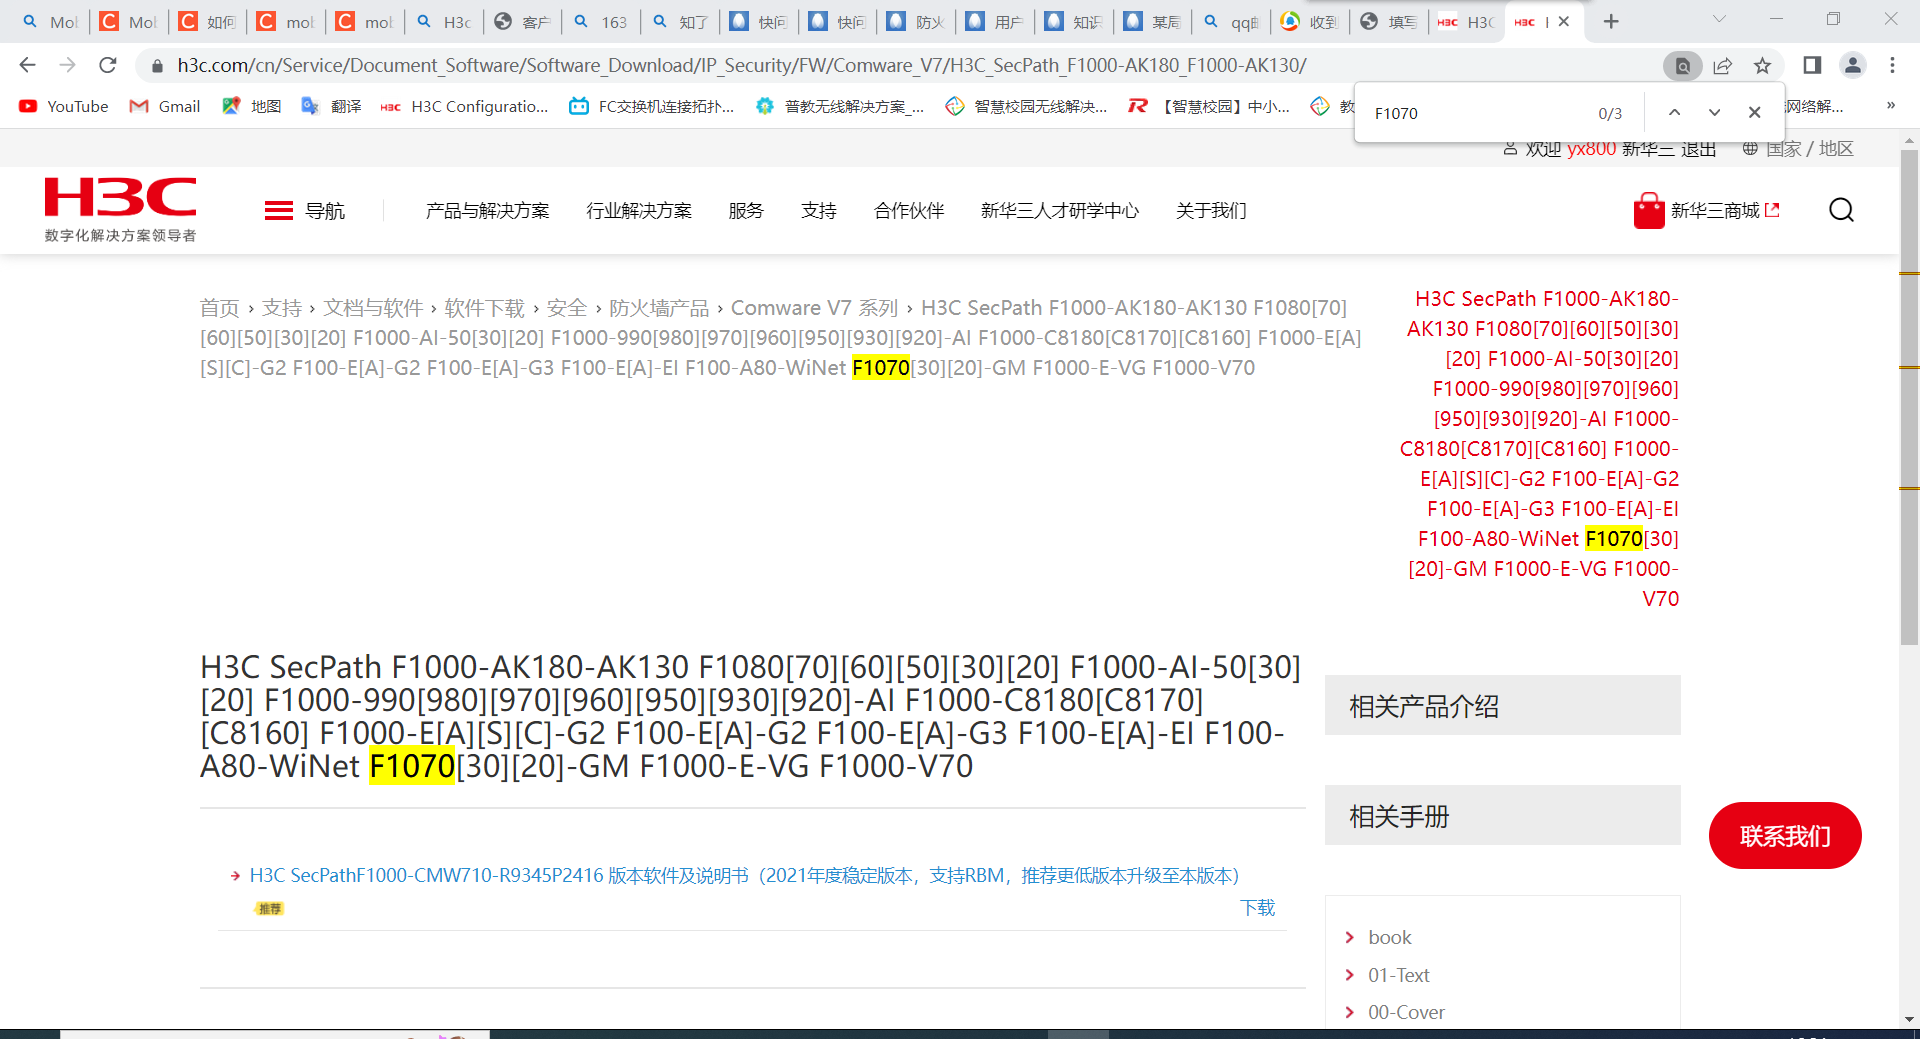
Task: Open the share page icon in address bar
Action: coord(1722,66)
